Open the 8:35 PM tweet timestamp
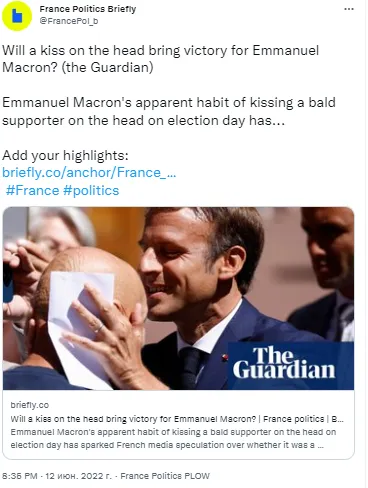368x488 pixels. click(20, 476)
